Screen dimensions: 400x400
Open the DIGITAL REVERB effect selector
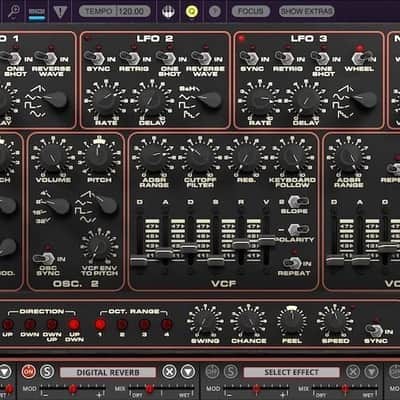[108, 372]
